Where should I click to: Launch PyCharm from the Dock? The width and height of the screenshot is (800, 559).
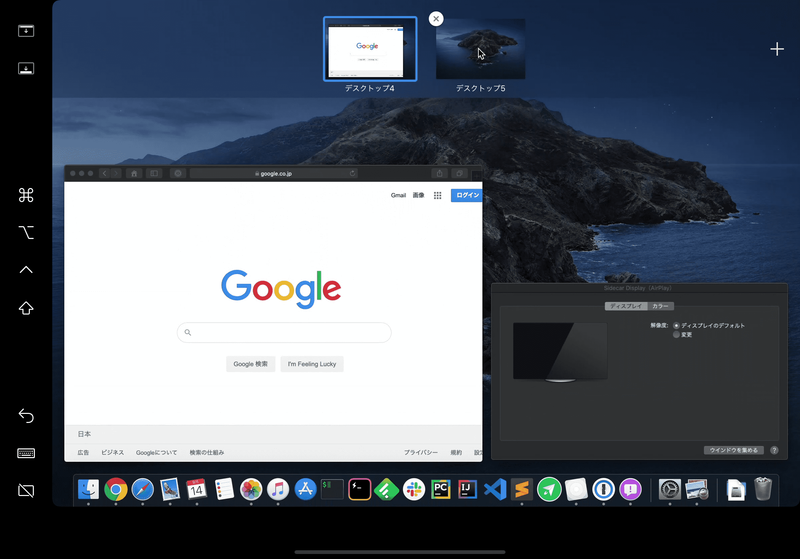pos(441,490)
